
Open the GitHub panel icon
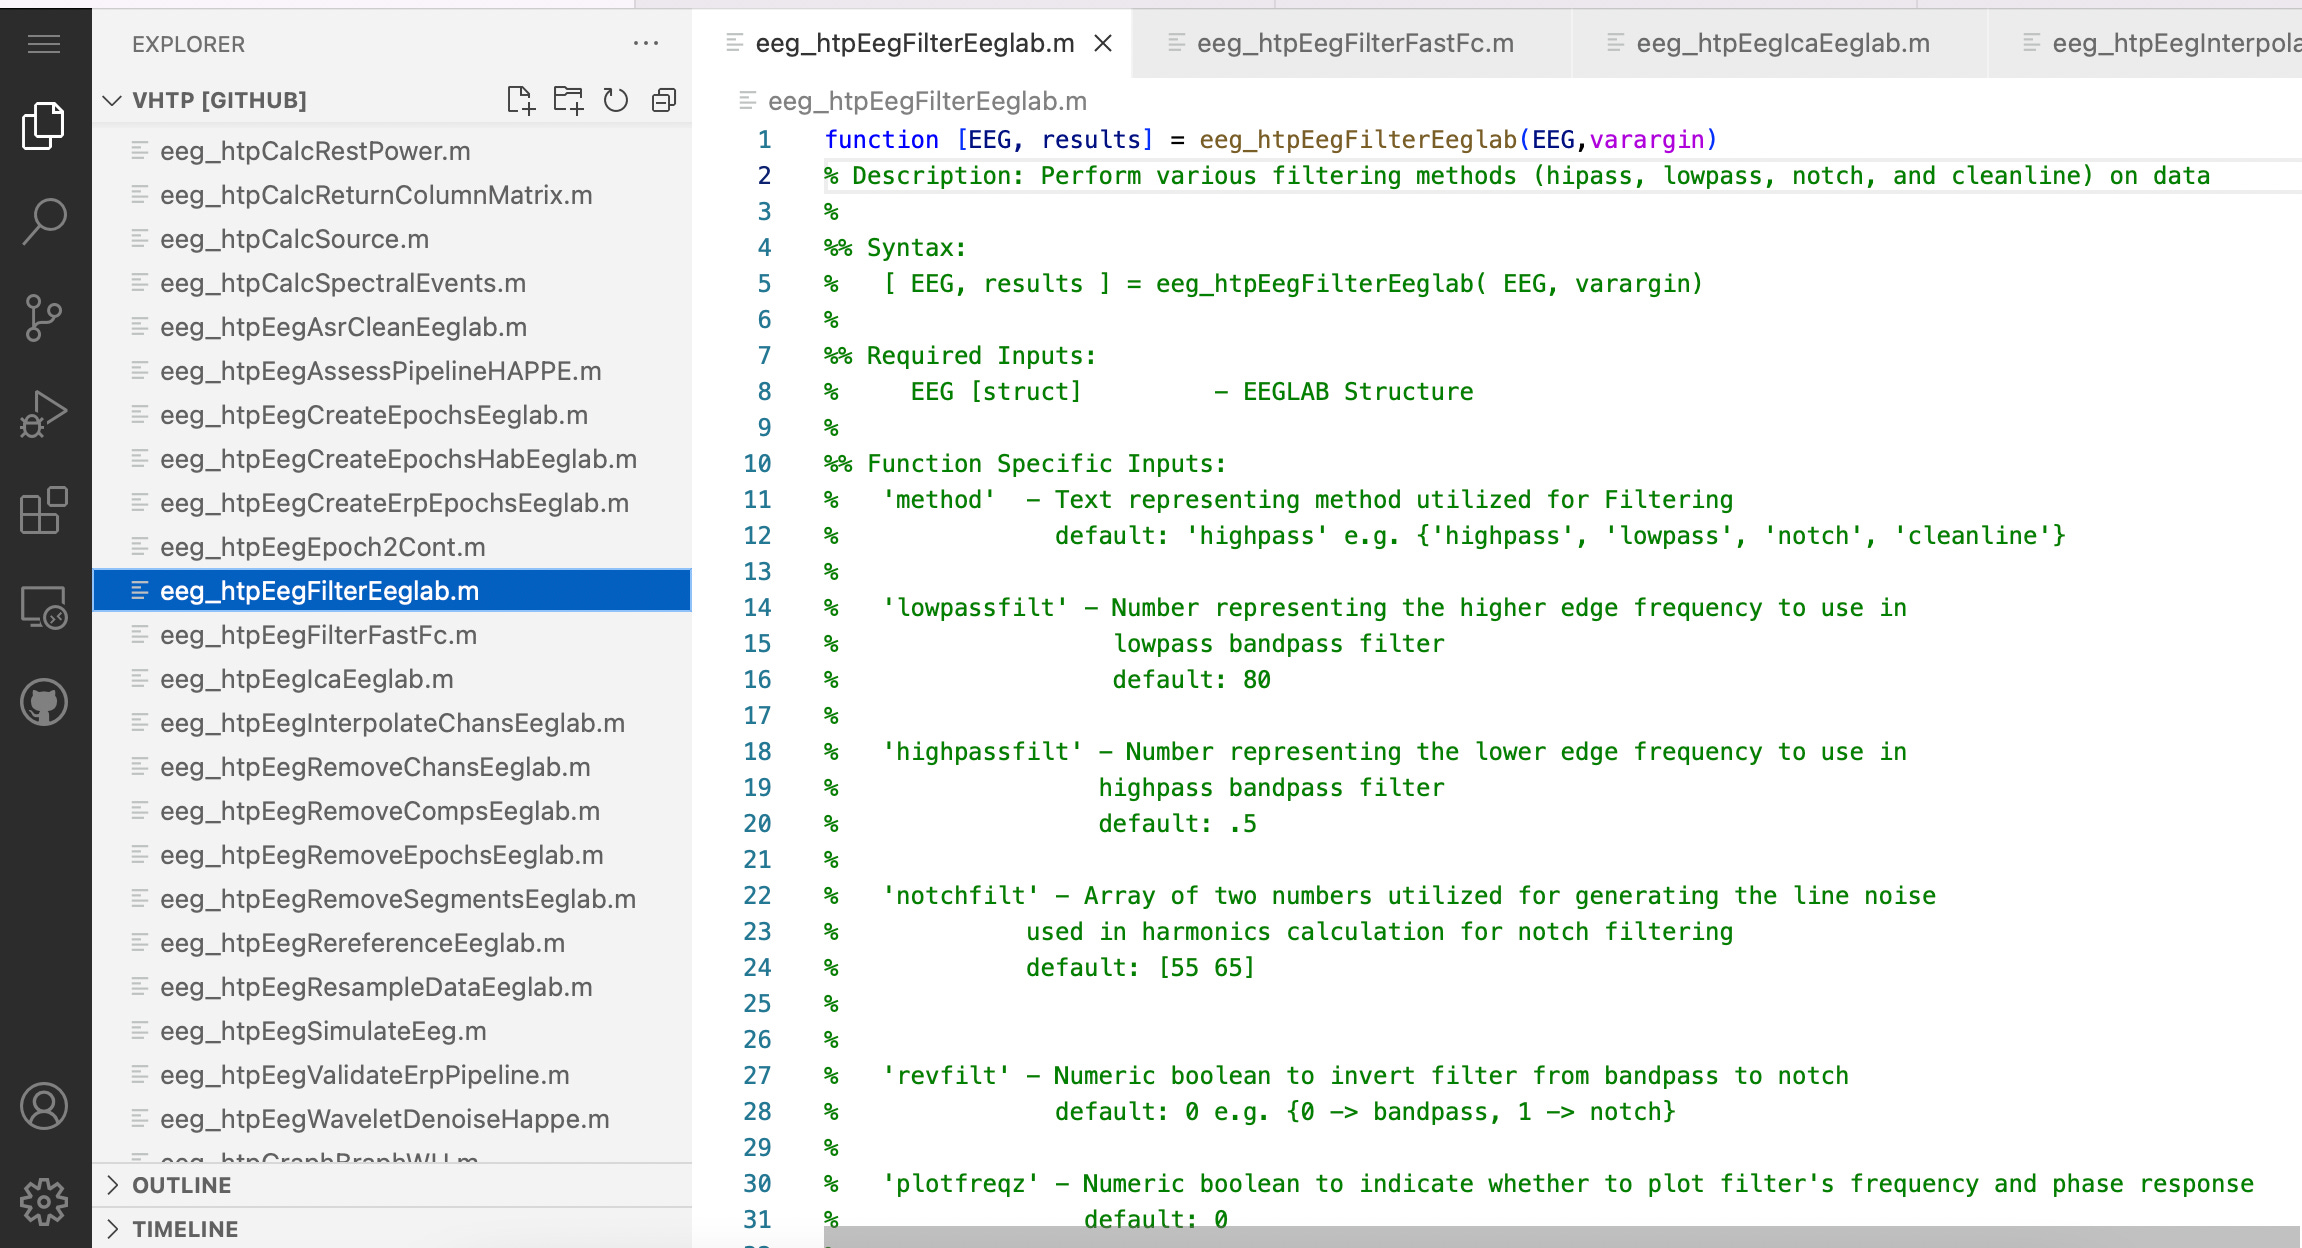click(44, 702)
